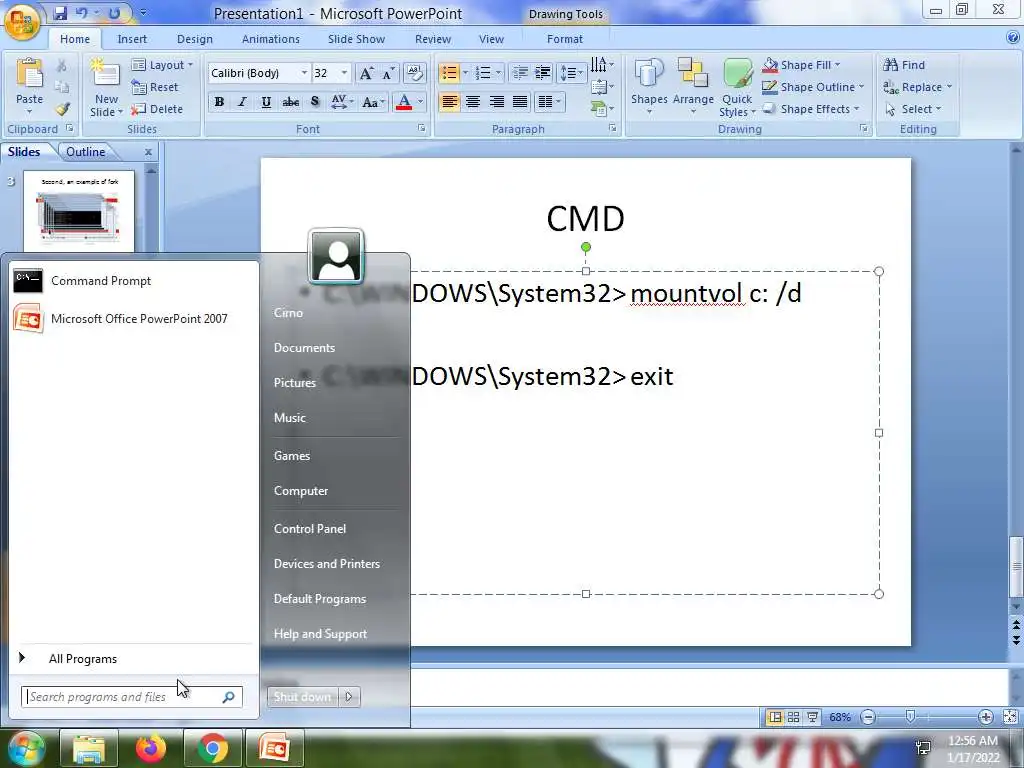Decrease font size with Shrink Font

tap(389, 73)
